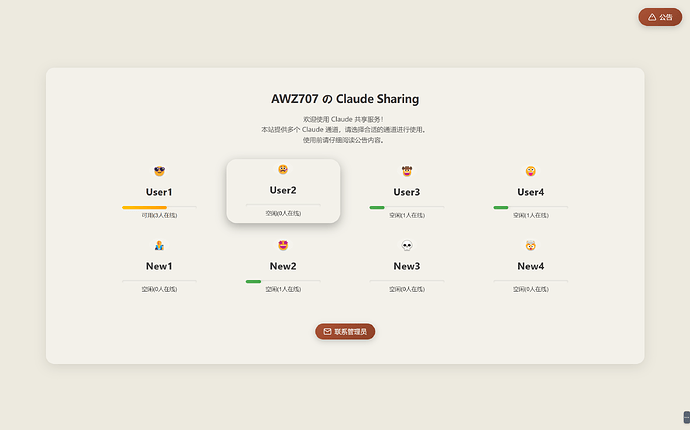The image size is (690, 430).
Task: Select the New2 heart-eyes emoji icon
Action: point(283,245)
